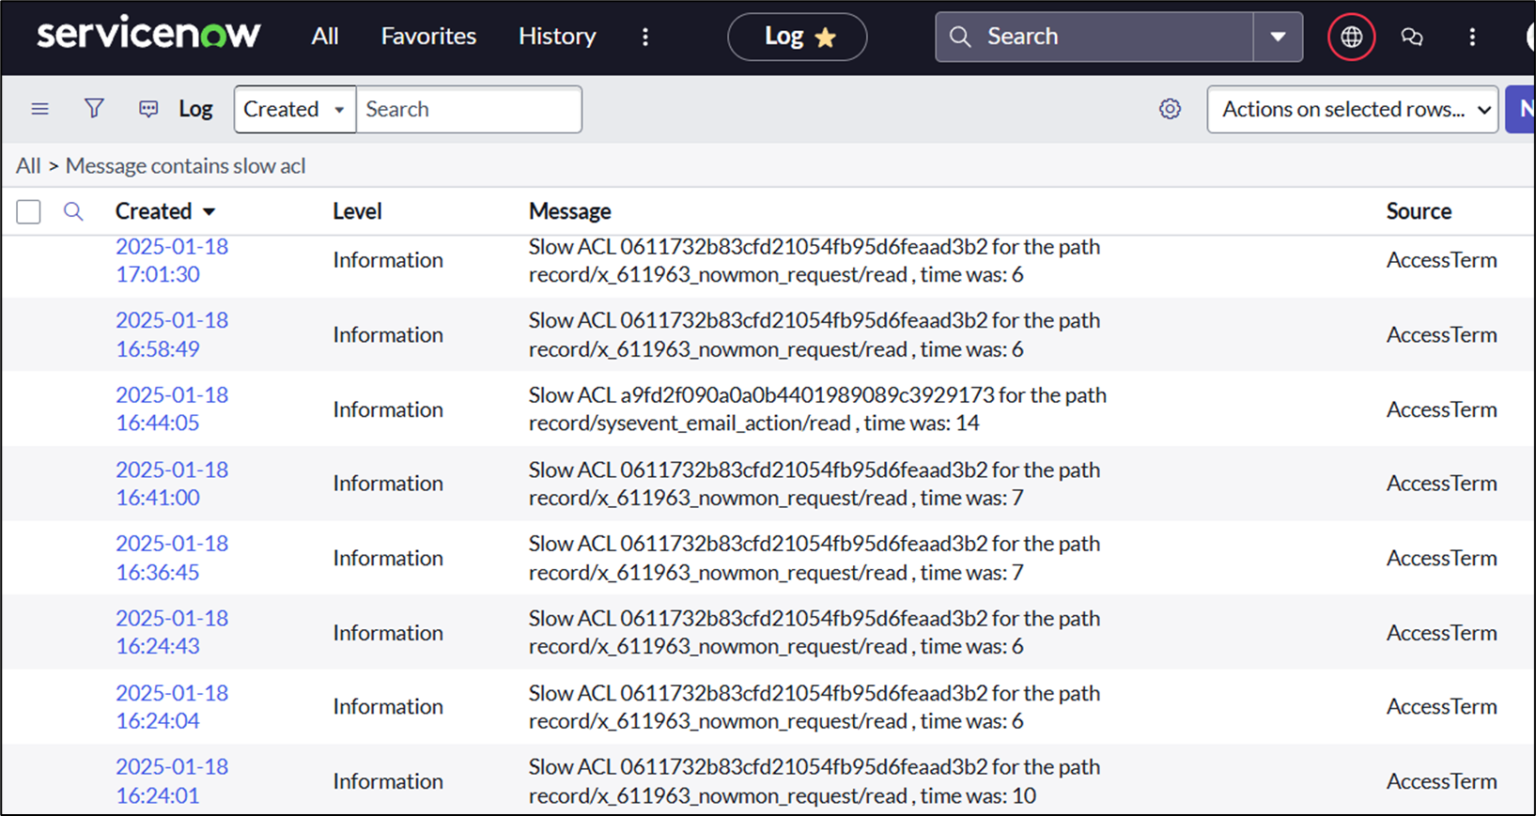Open the 2025-01-18 16:24:04 log record
The width and height of the screenshot is (1536, 816).
click(x=172, y=707)
